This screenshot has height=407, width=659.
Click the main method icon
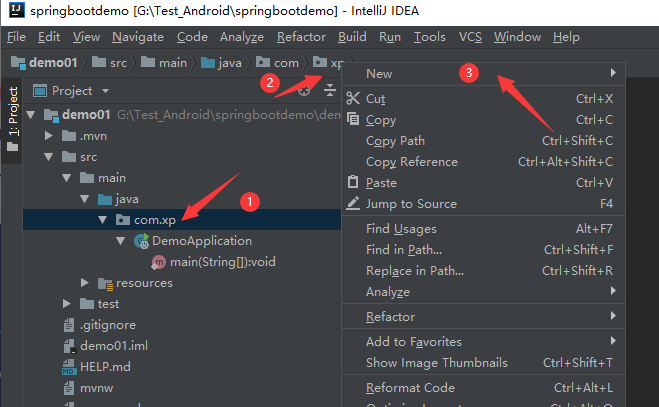[x=158, y=262]
